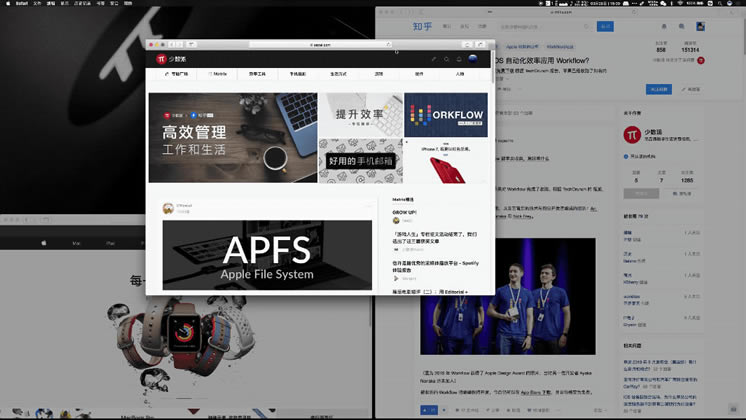
Task: Open the WORKFLOW banner tile
Action: (446, 115)
